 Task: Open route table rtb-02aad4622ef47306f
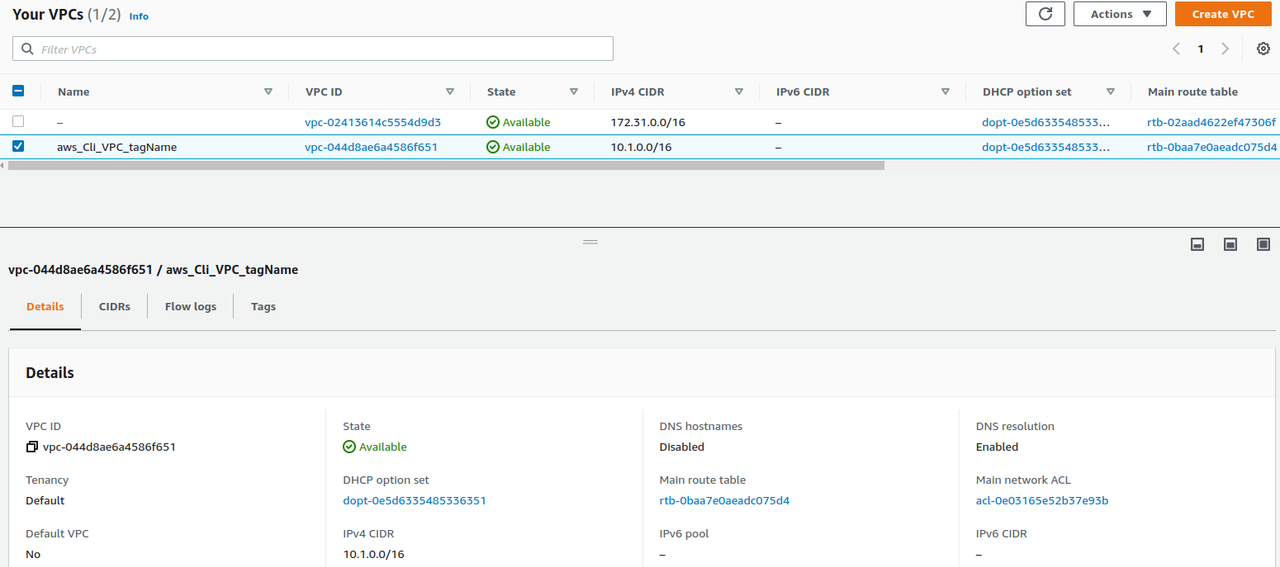(1212, 122)
